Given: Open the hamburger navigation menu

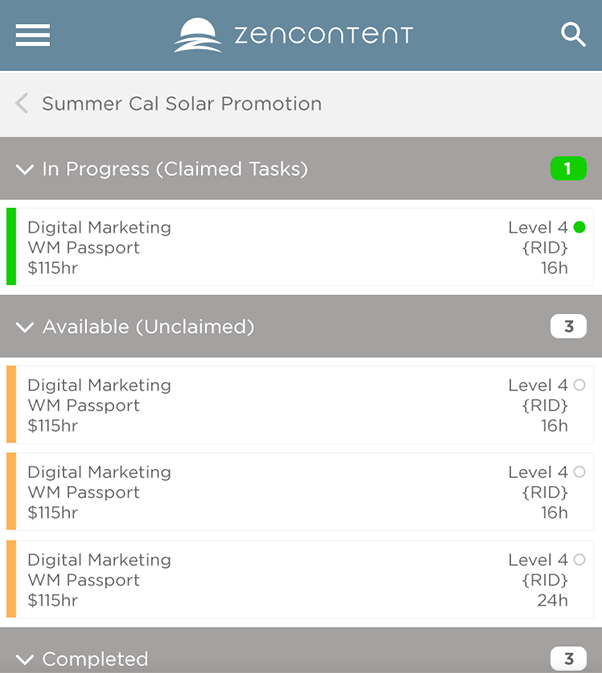Looking at the screenshot, I should (x=33, y=35).
